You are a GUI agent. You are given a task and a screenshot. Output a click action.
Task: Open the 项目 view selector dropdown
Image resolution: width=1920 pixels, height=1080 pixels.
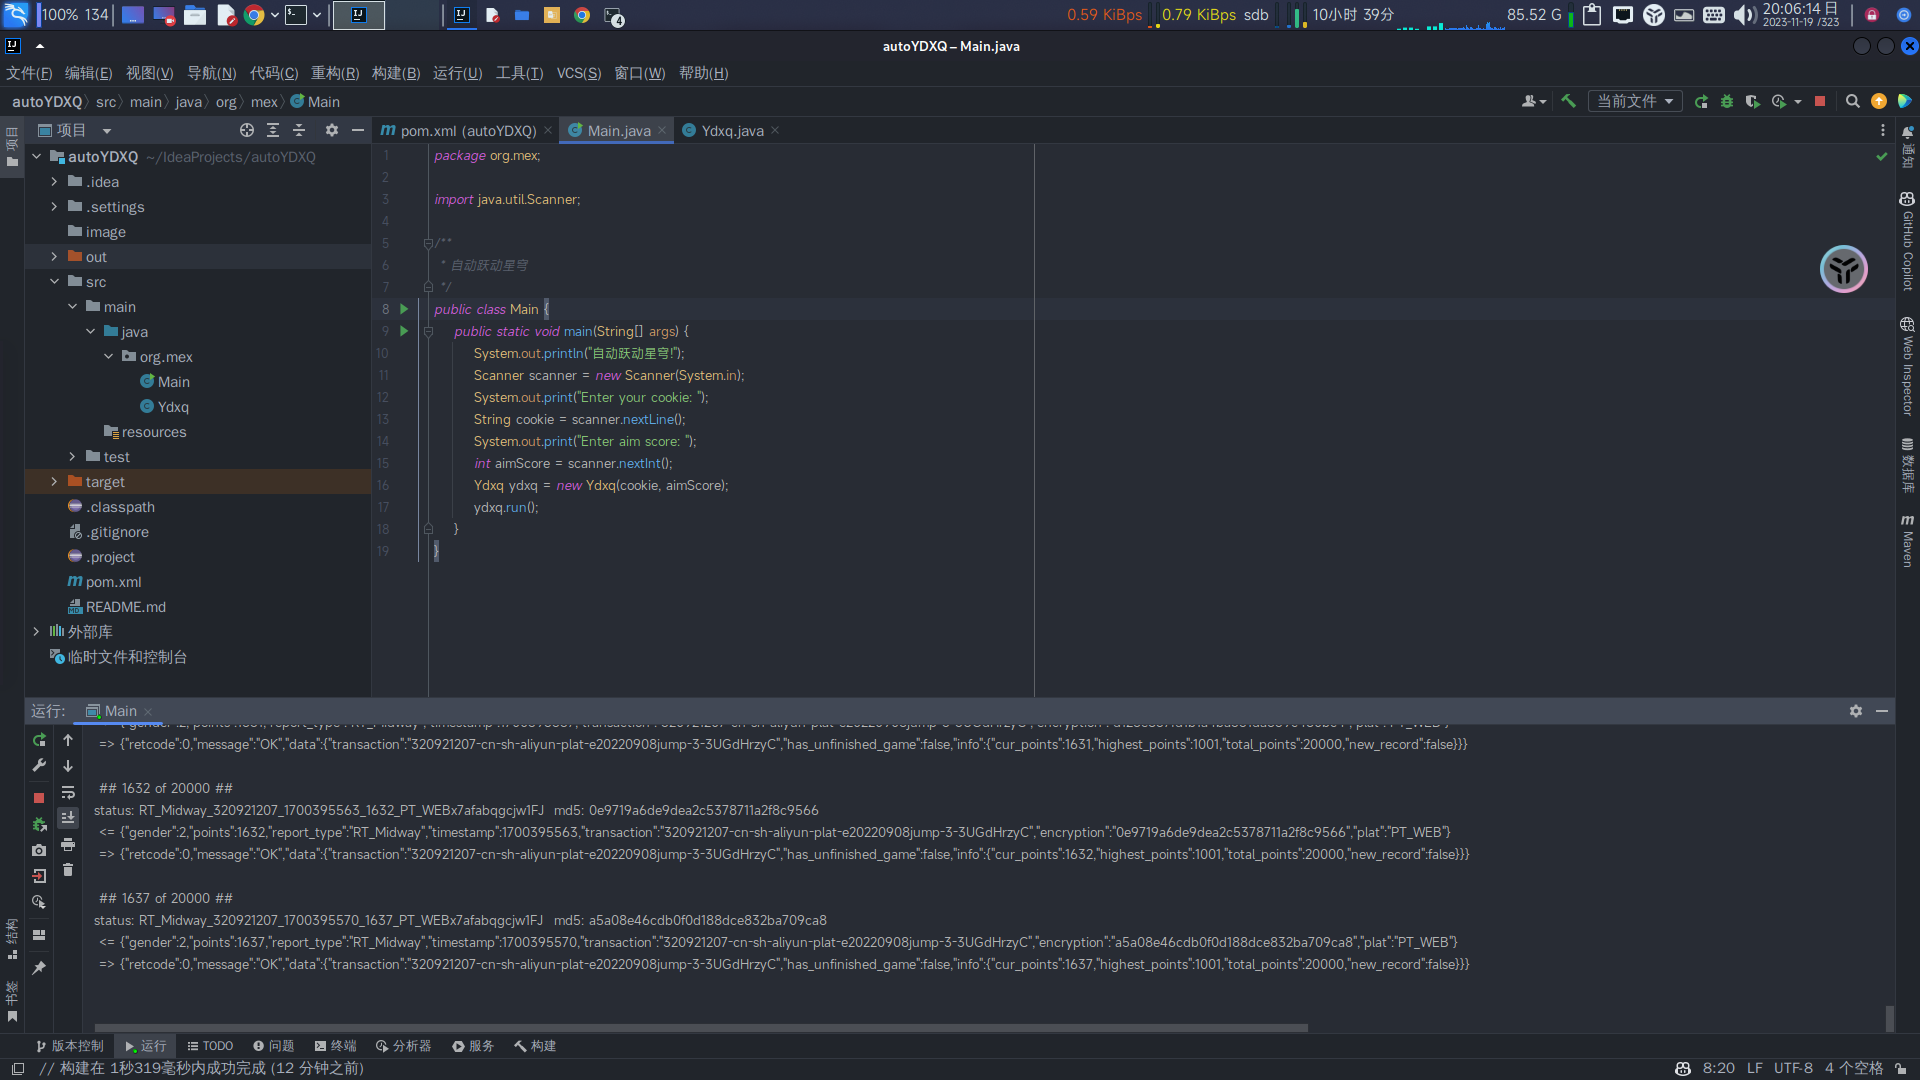[x=75, y=130]
